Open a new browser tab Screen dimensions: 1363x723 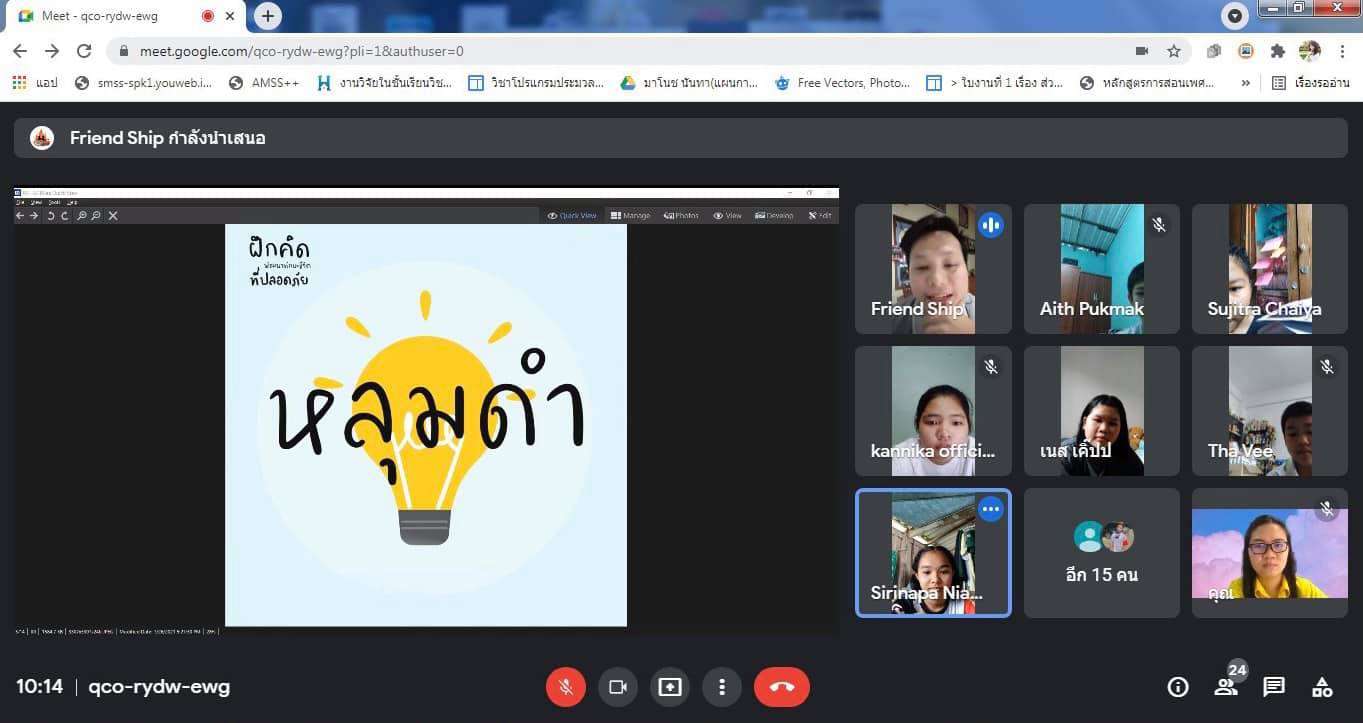(267, 16)
